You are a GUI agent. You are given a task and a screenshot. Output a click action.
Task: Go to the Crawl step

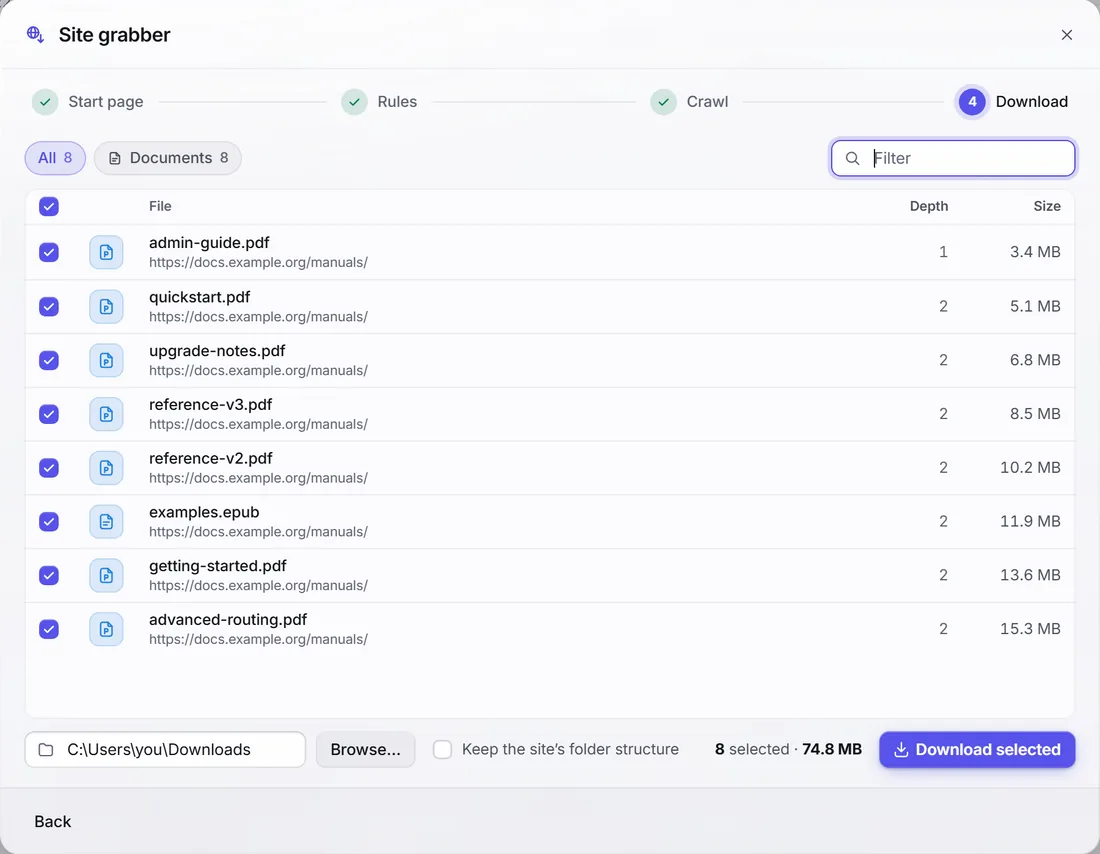point(707,102)
